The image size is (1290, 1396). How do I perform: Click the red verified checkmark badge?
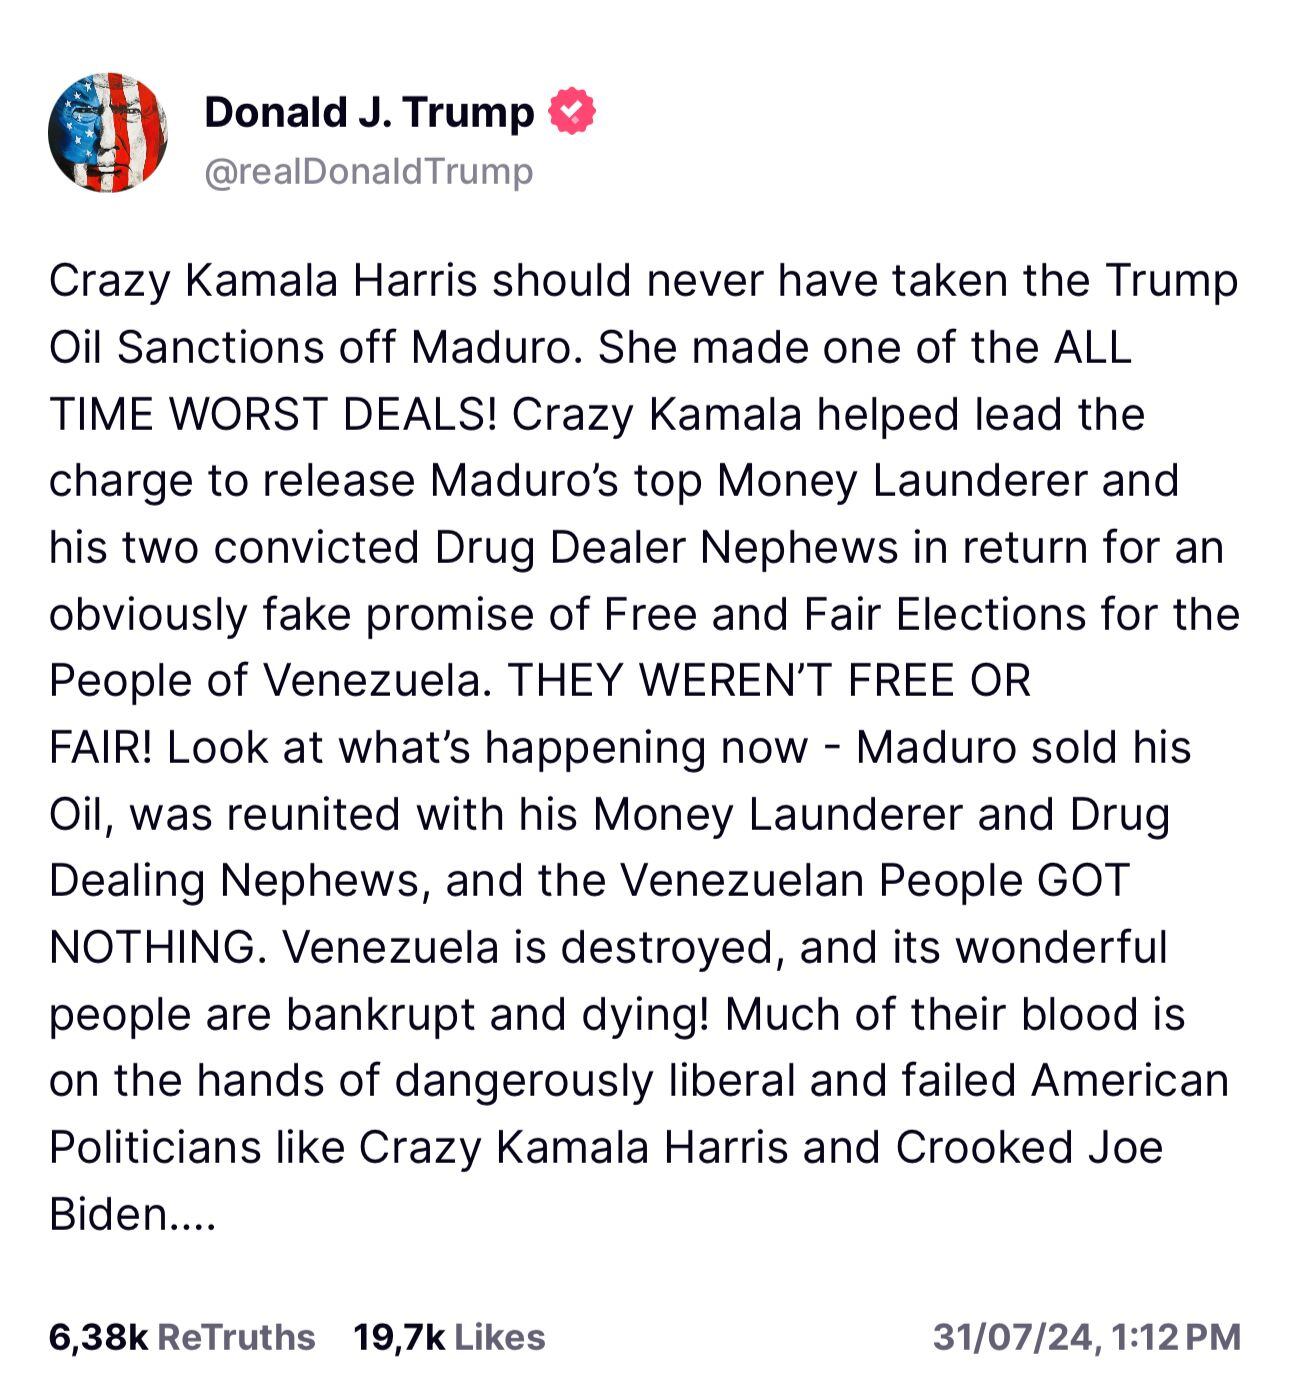coord(571,112)
